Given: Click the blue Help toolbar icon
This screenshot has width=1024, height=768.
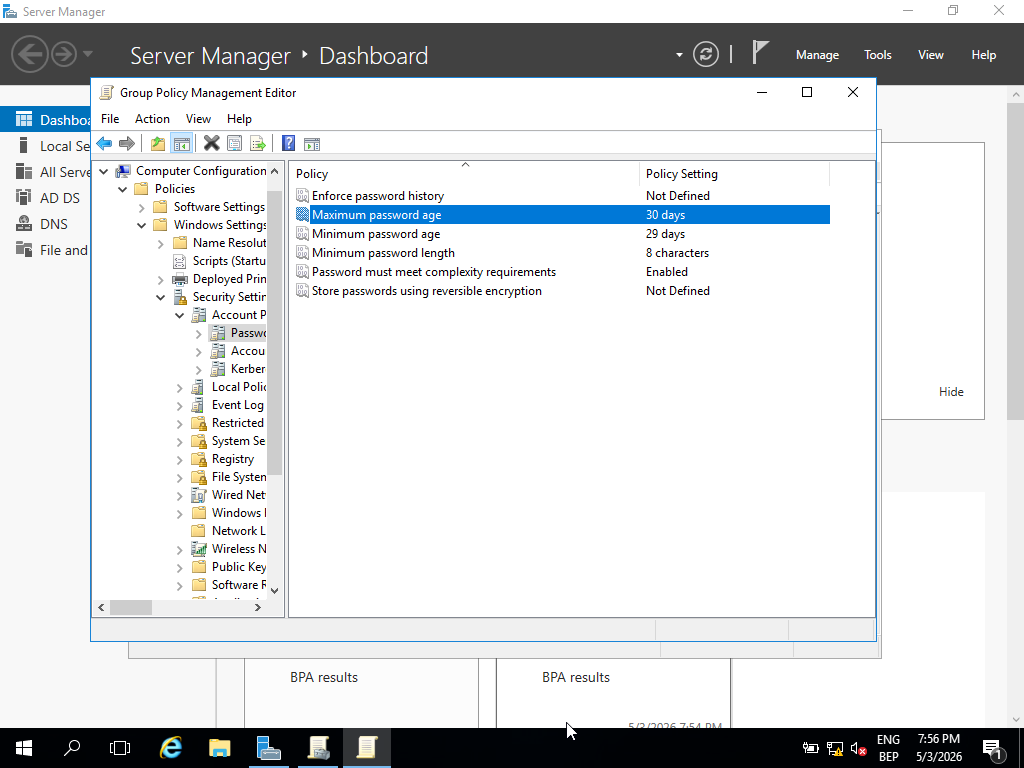Looking at the screenshot, I should (288, 144).
